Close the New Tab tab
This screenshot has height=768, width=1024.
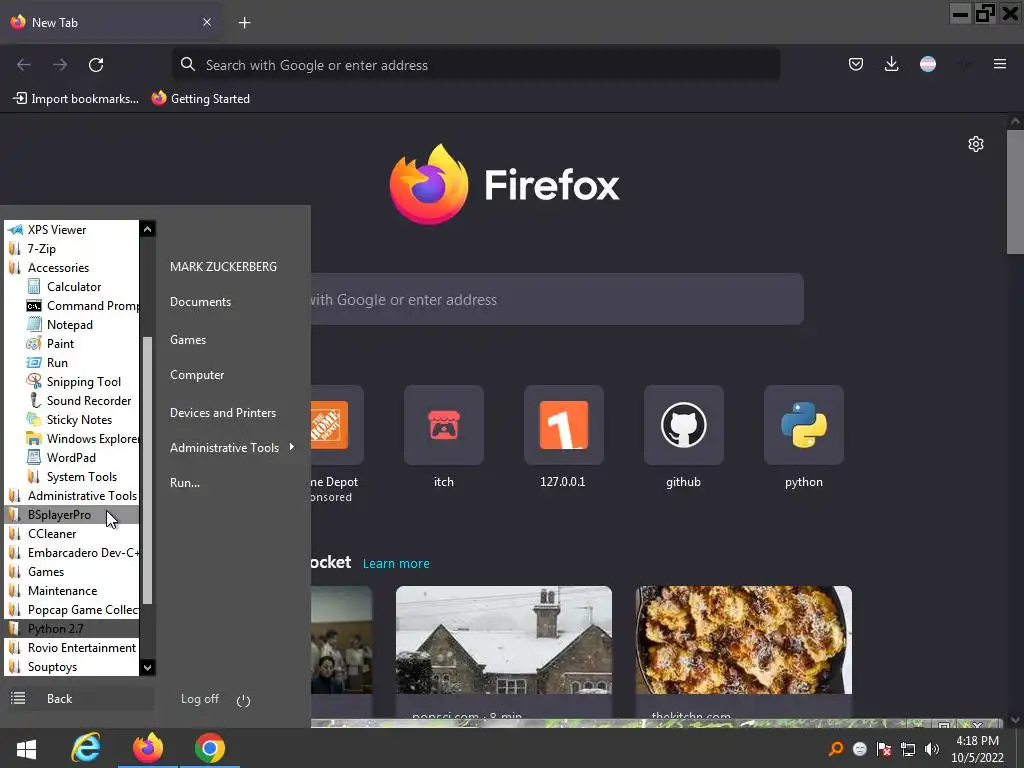[x=207, y=22]
